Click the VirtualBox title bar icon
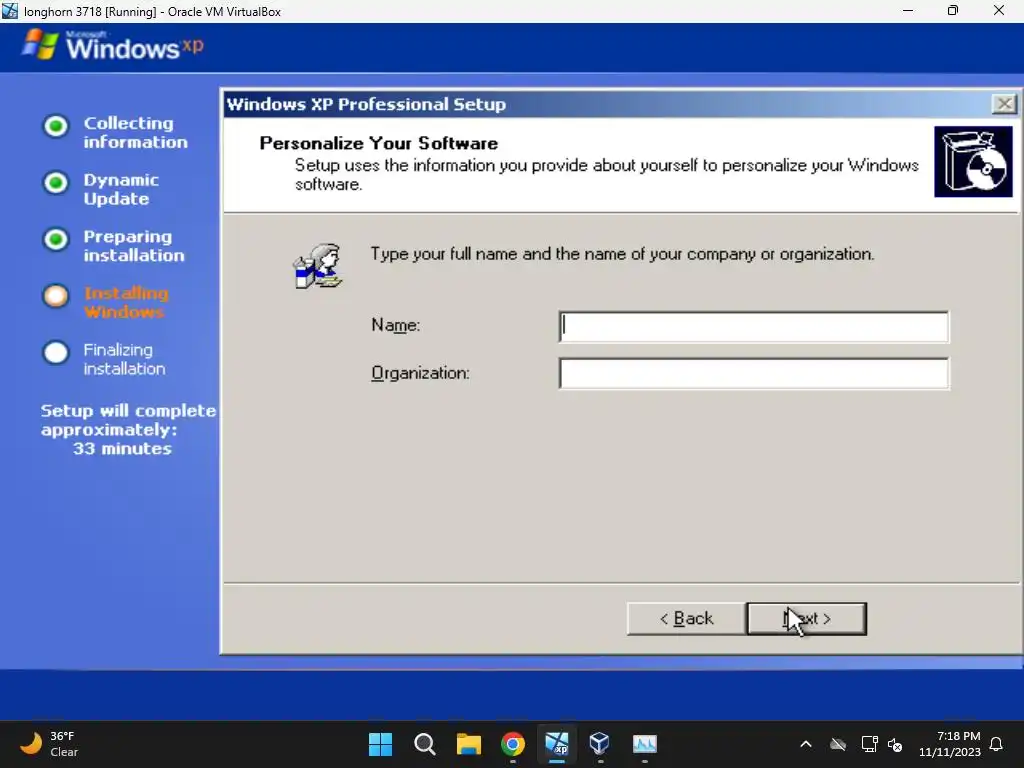Screen dimensions: 1024x768 (10, 11)
